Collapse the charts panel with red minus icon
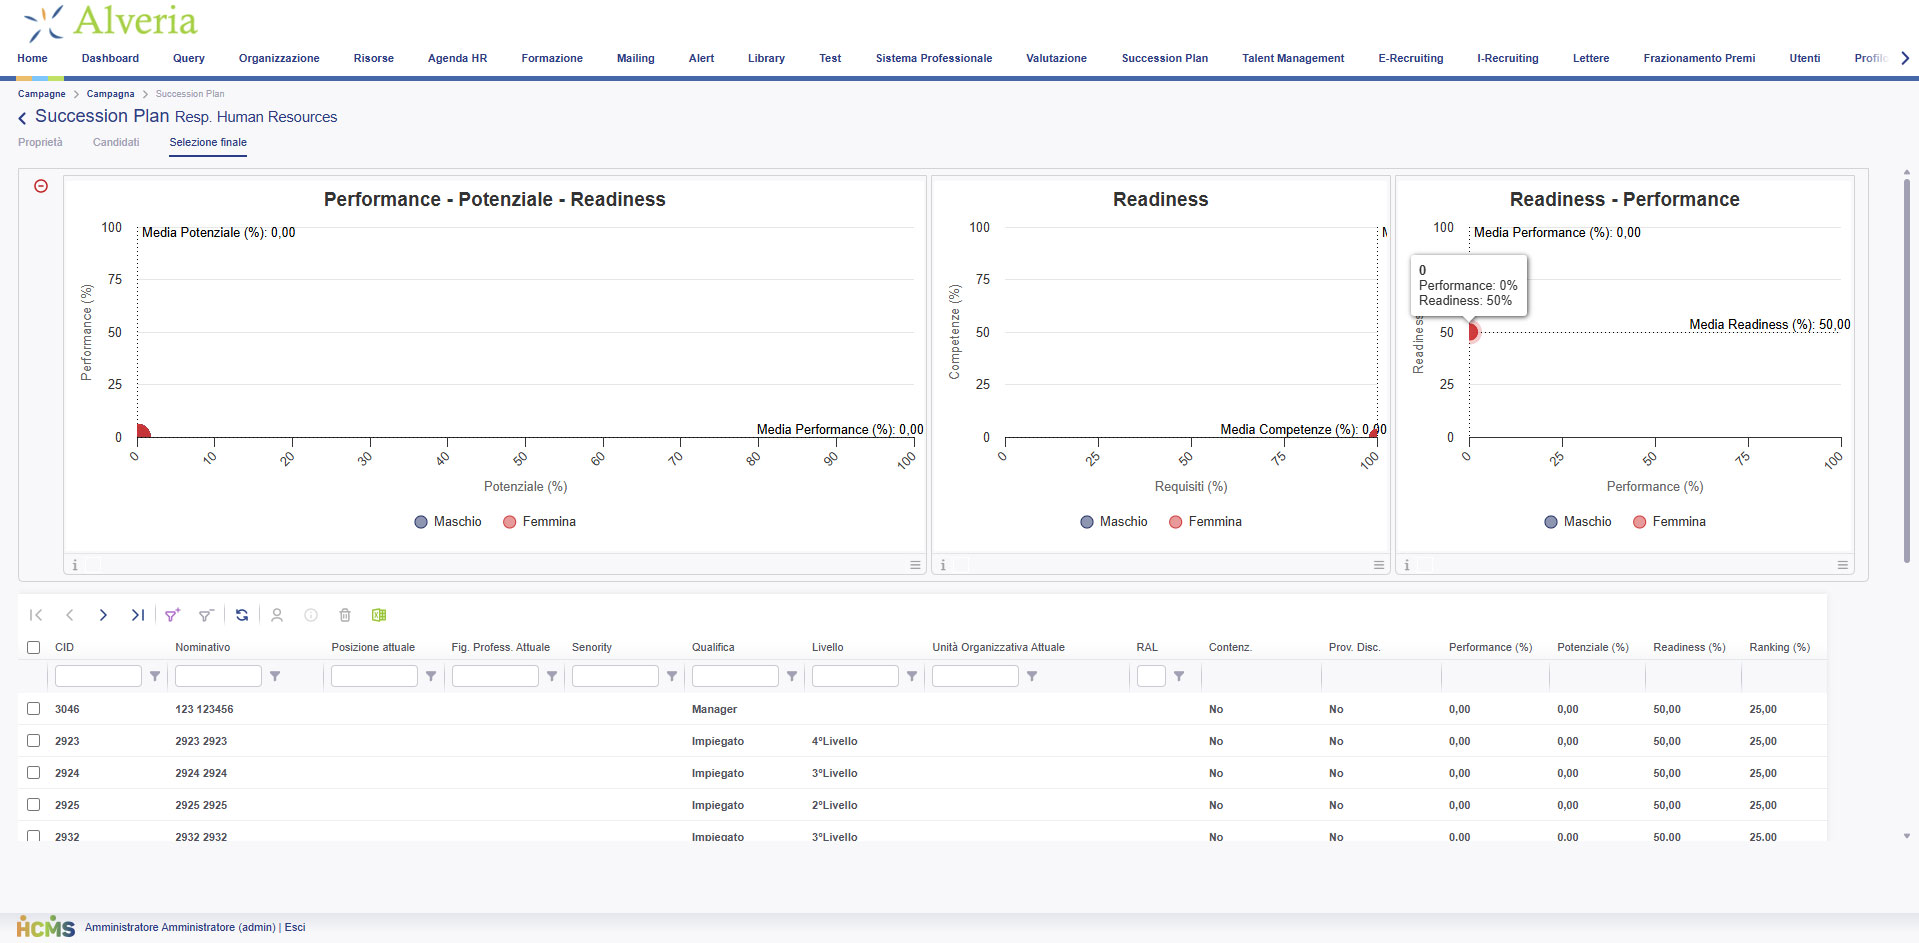This screenshot has height=943, width=1919. tap(41, 186)
